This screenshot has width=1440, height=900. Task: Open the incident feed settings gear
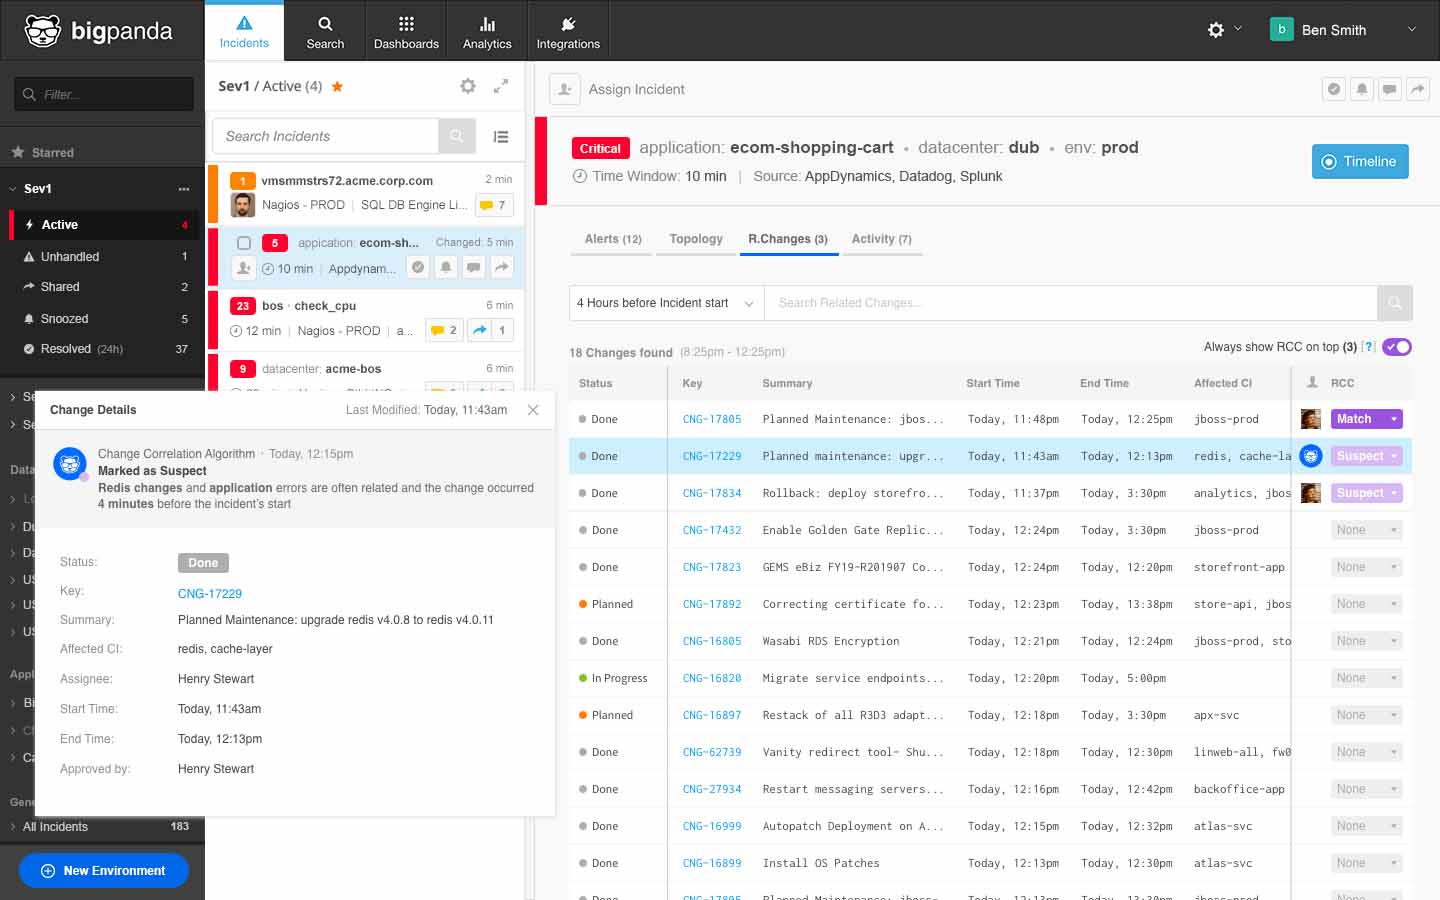pos(468,86)
